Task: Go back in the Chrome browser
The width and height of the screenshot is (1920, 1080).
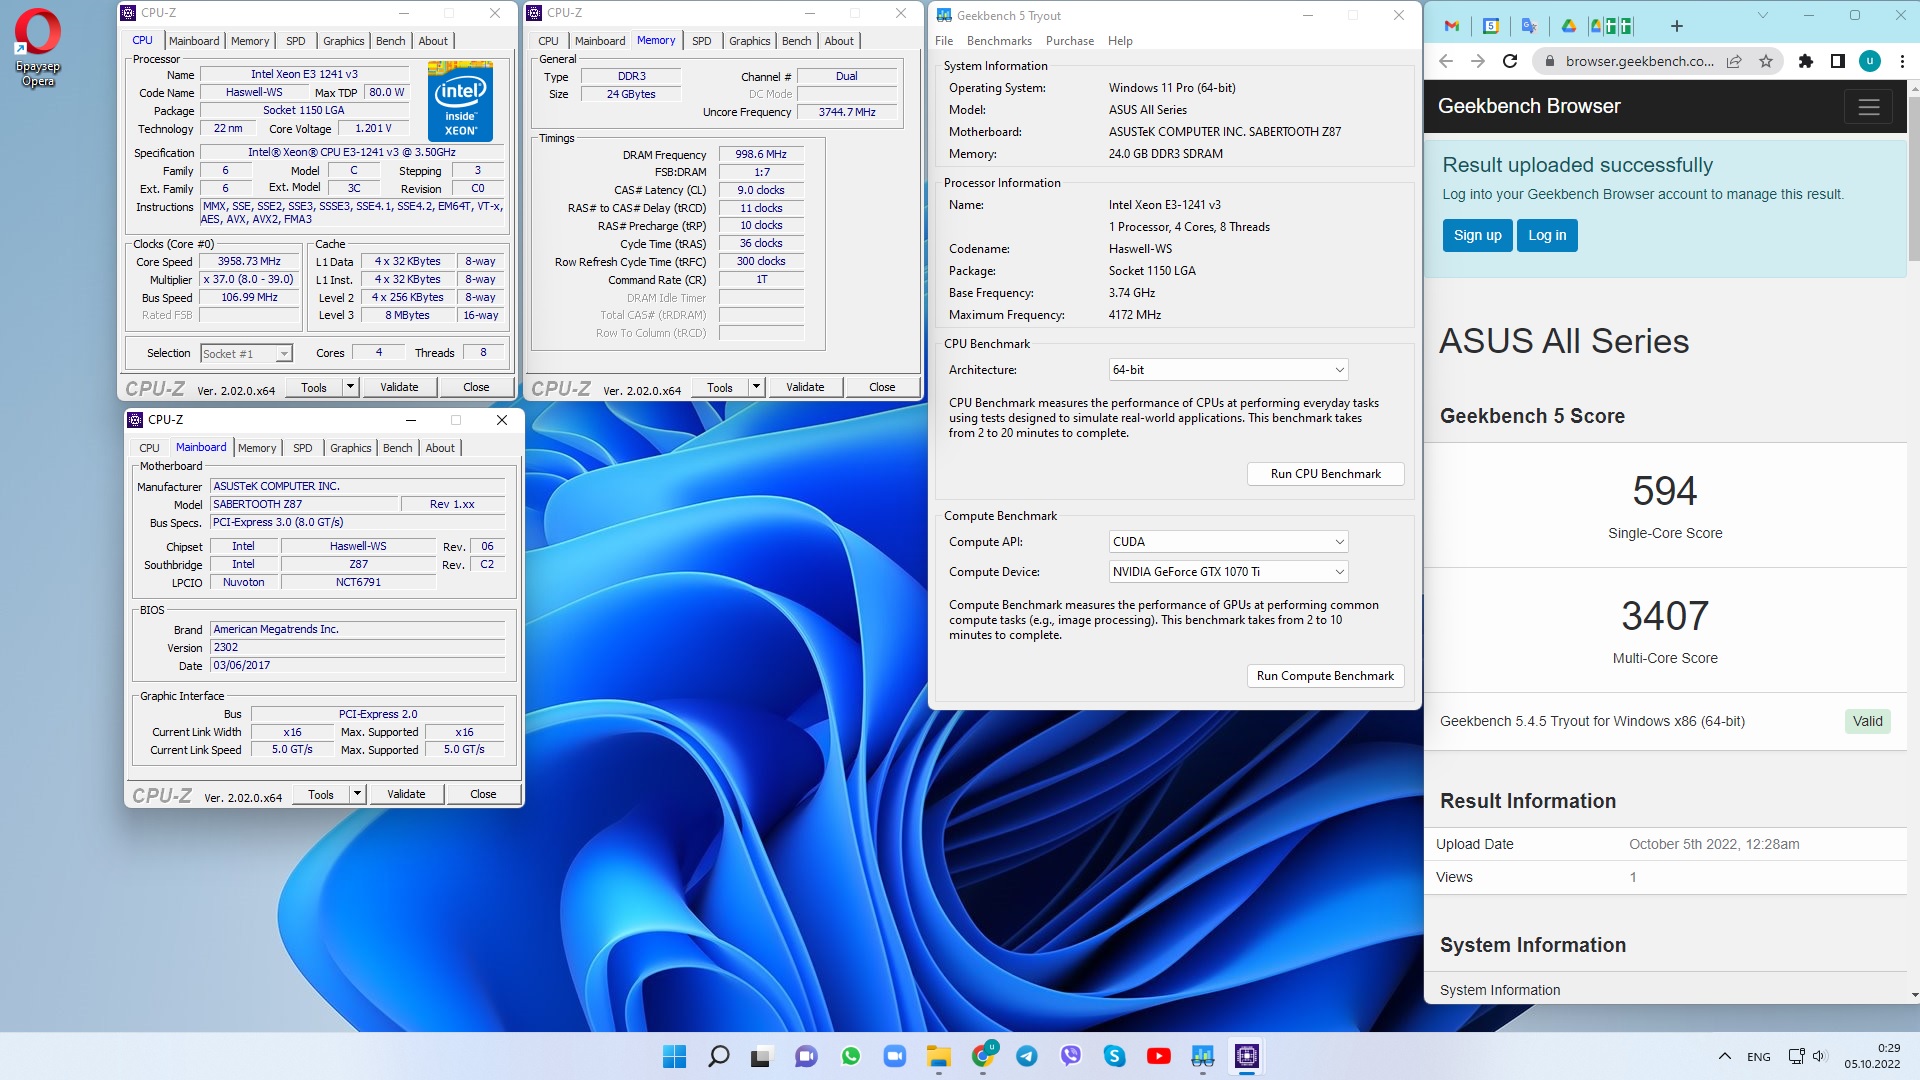Action: pos(1446,61)
